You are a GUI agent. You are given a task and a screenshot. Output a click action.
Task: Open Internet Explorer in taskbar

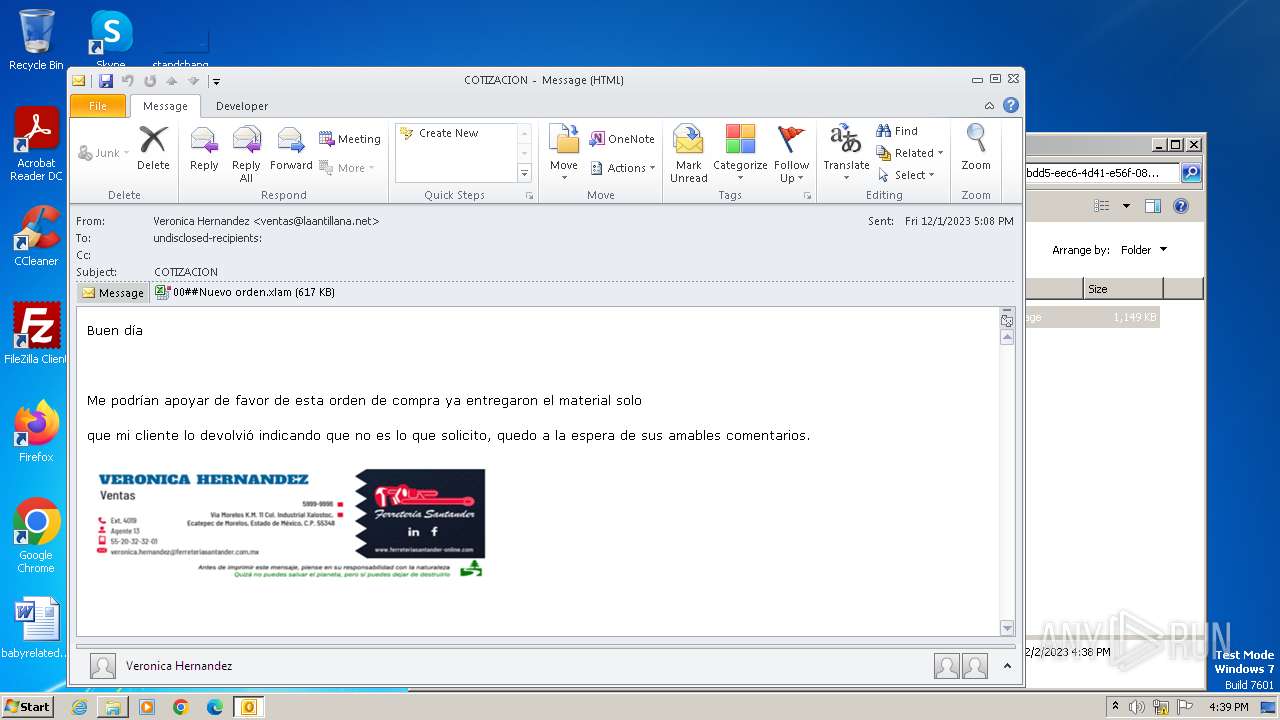[x=80, y=707]
